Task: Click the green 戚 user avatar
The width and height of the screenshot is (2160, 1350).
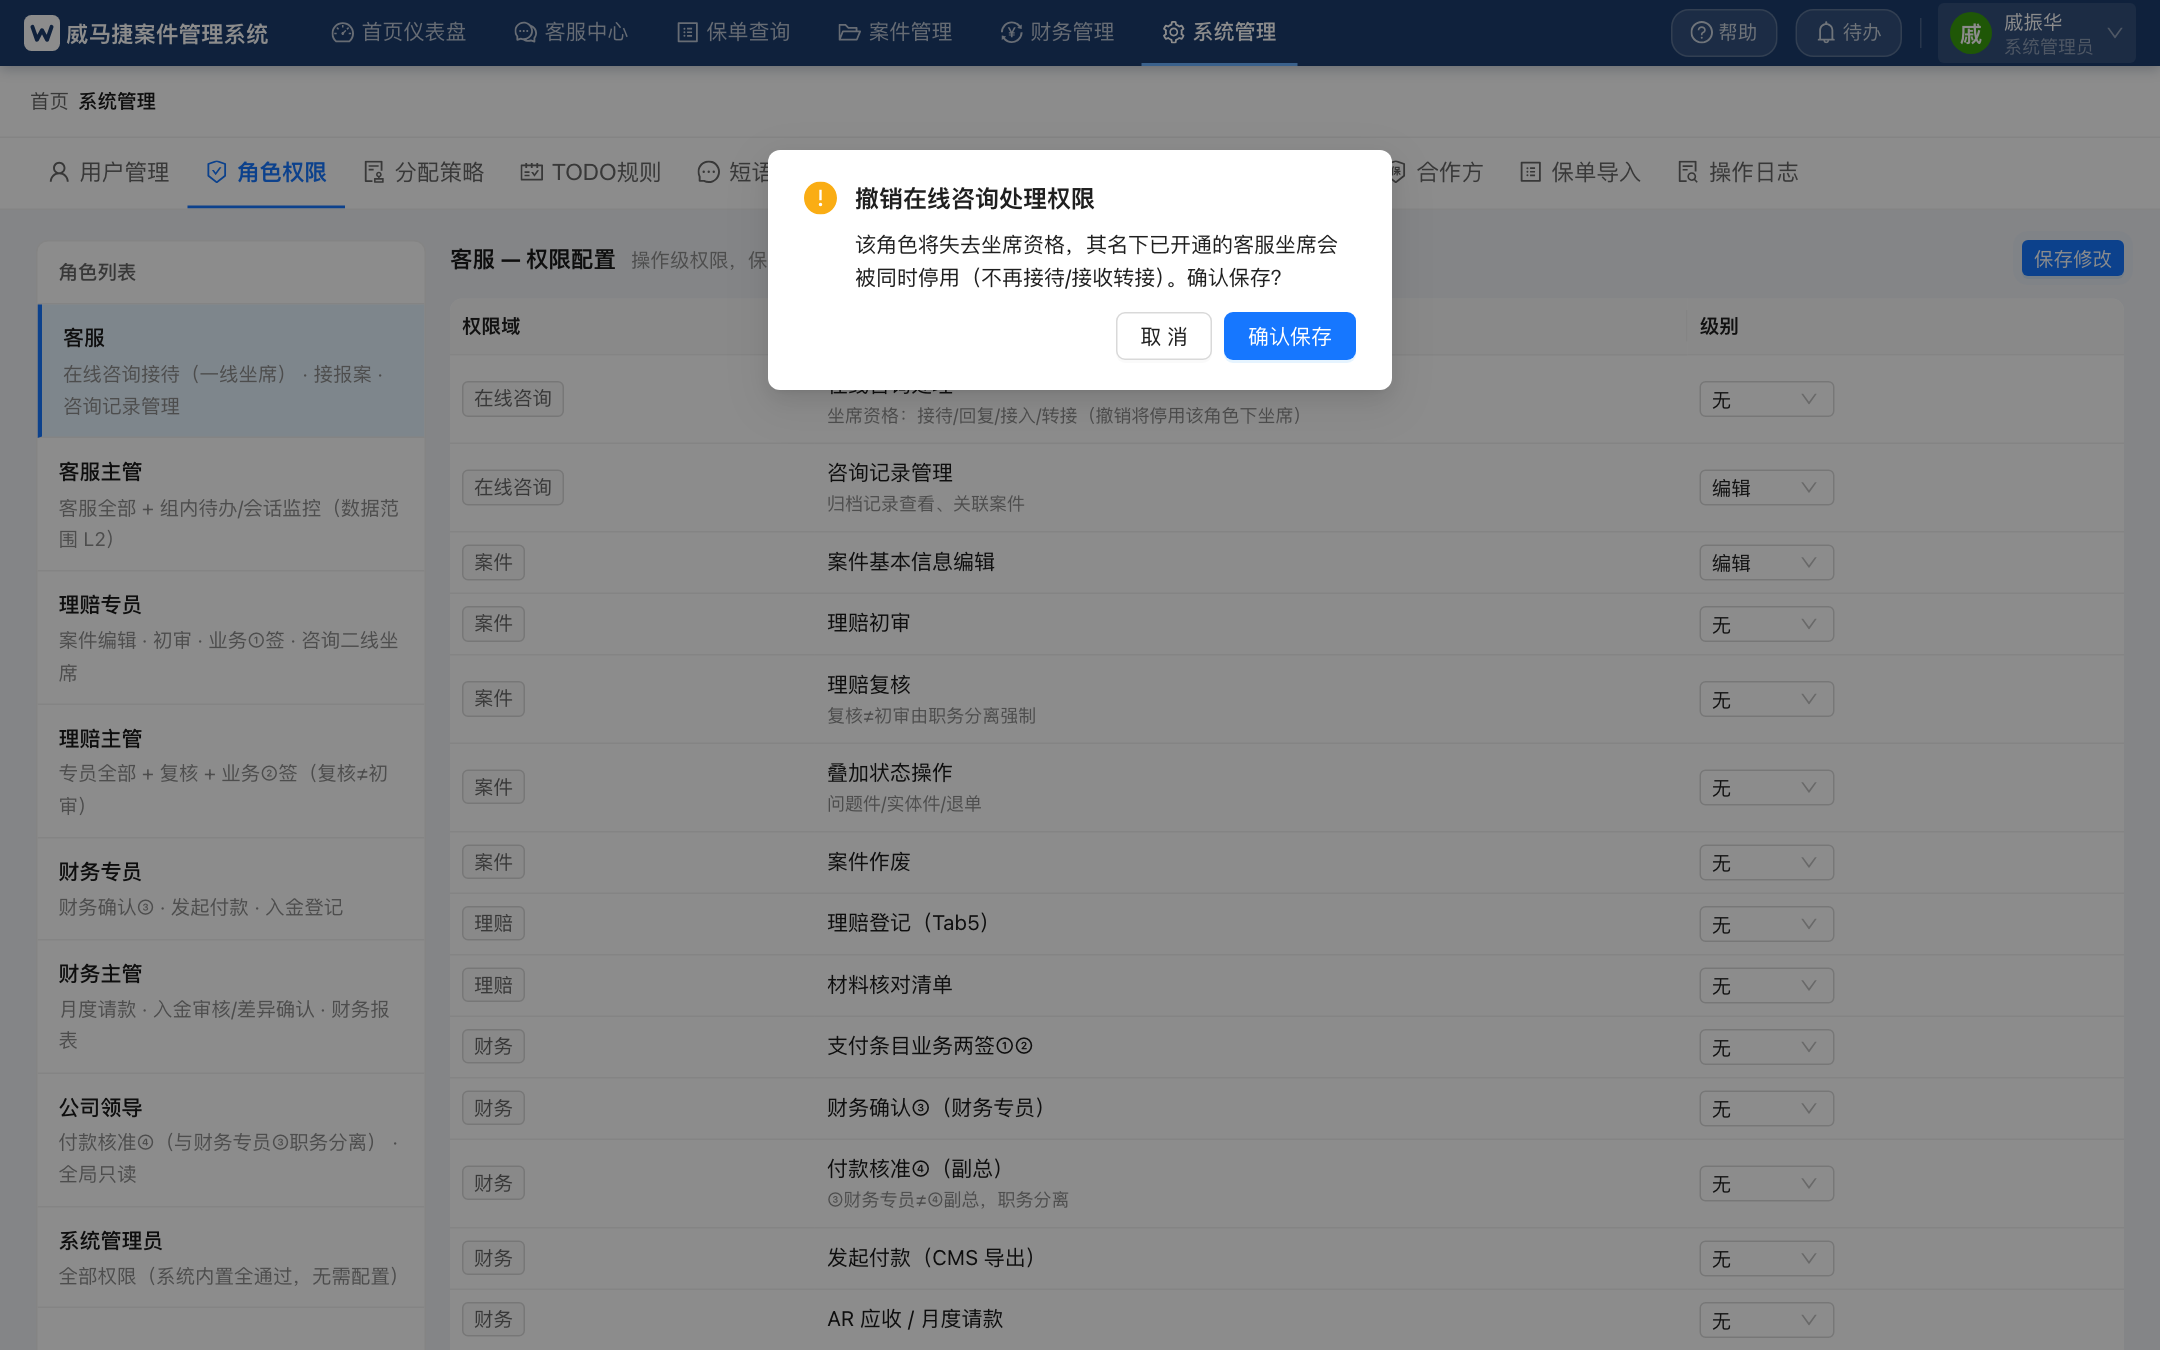Action: point(1970,34)
